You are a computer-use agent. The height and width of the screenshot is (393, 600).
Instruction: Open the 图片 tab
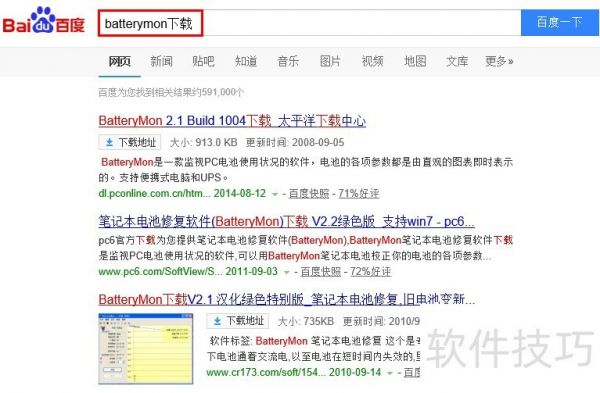click(330, 61)
